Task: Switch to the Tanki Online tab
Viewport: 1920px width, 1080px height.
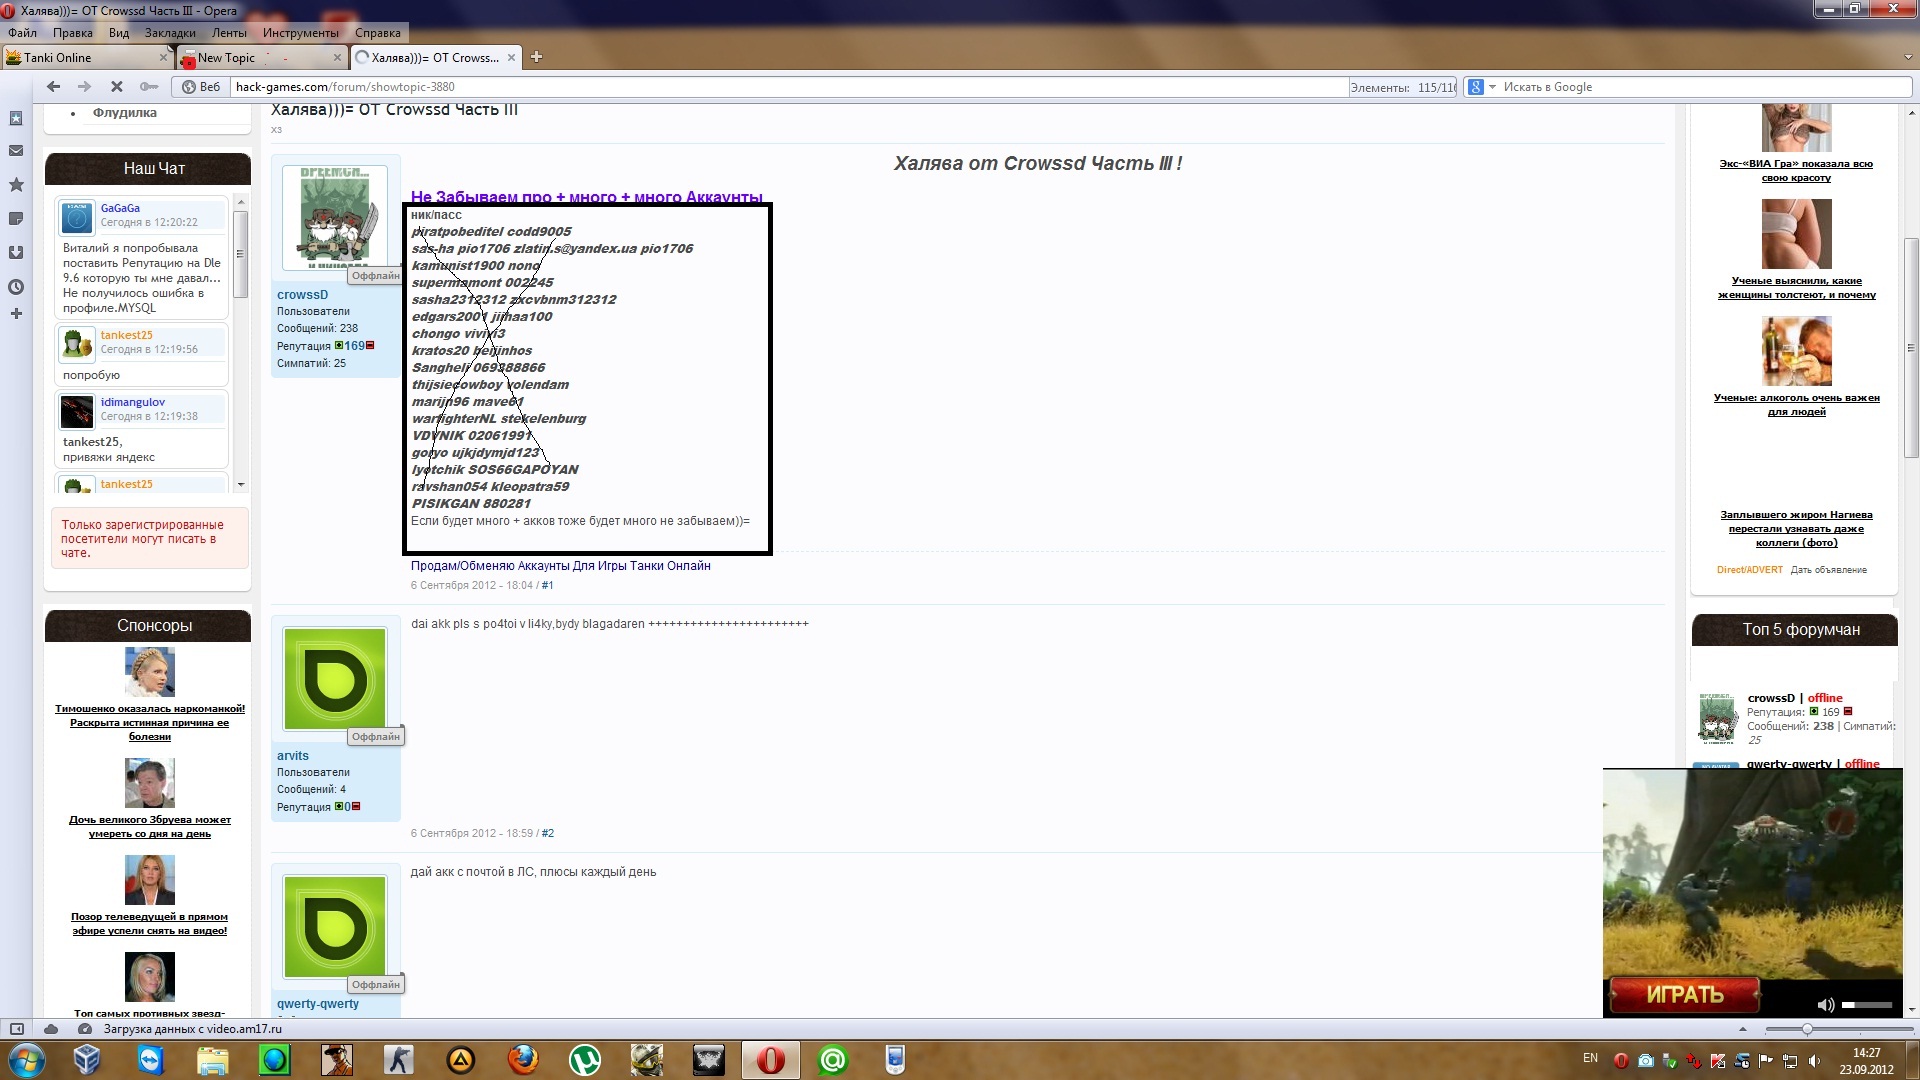Action: coord(87,57)
